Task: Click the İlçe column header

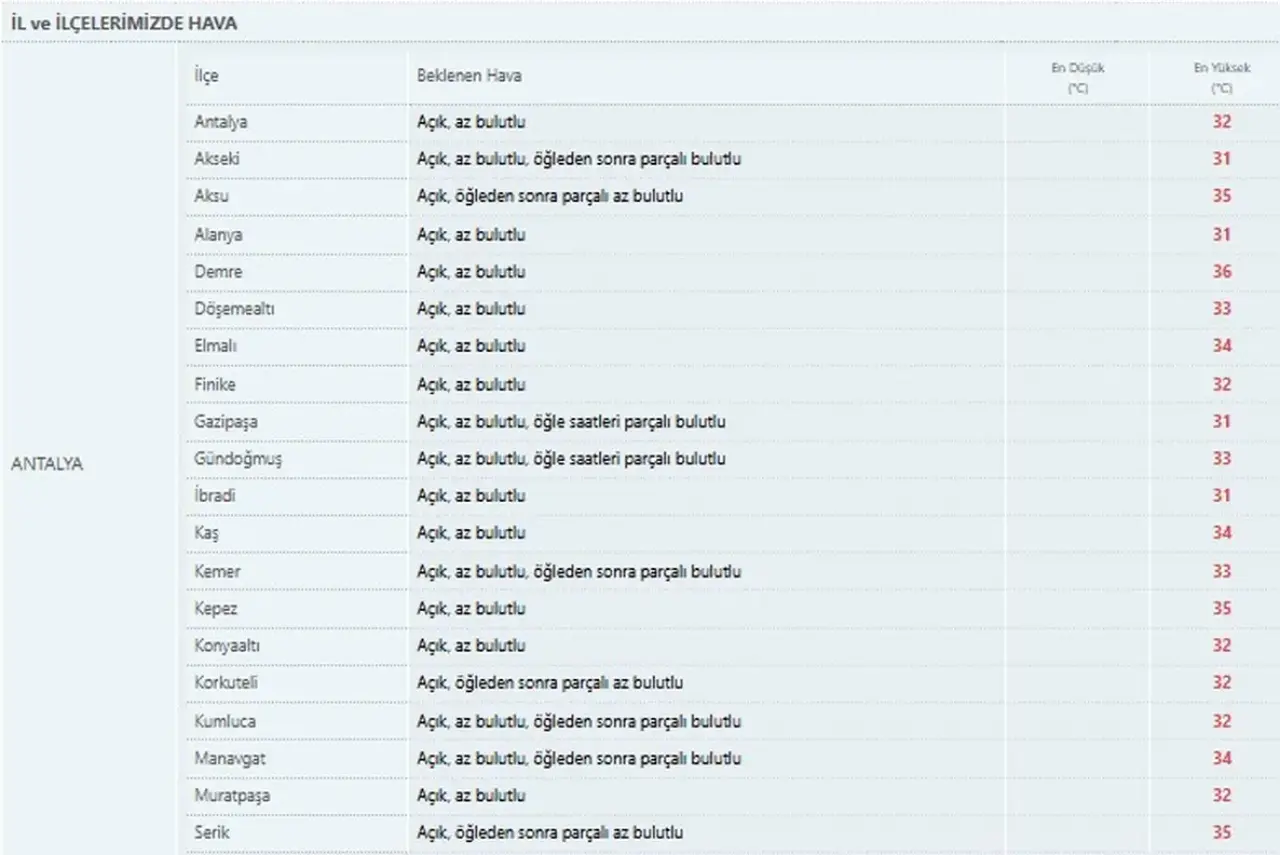Action: (206, 76)
